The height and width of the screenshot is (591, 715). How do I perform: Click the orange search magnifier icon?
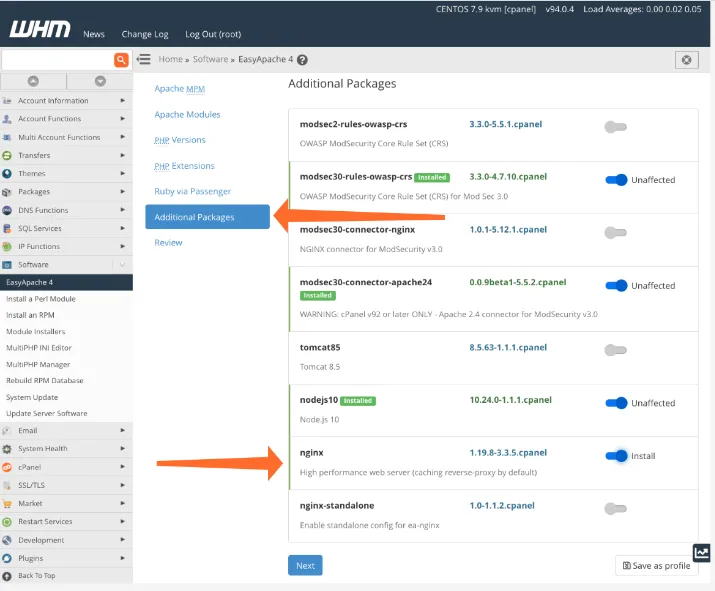pos(122,60)
